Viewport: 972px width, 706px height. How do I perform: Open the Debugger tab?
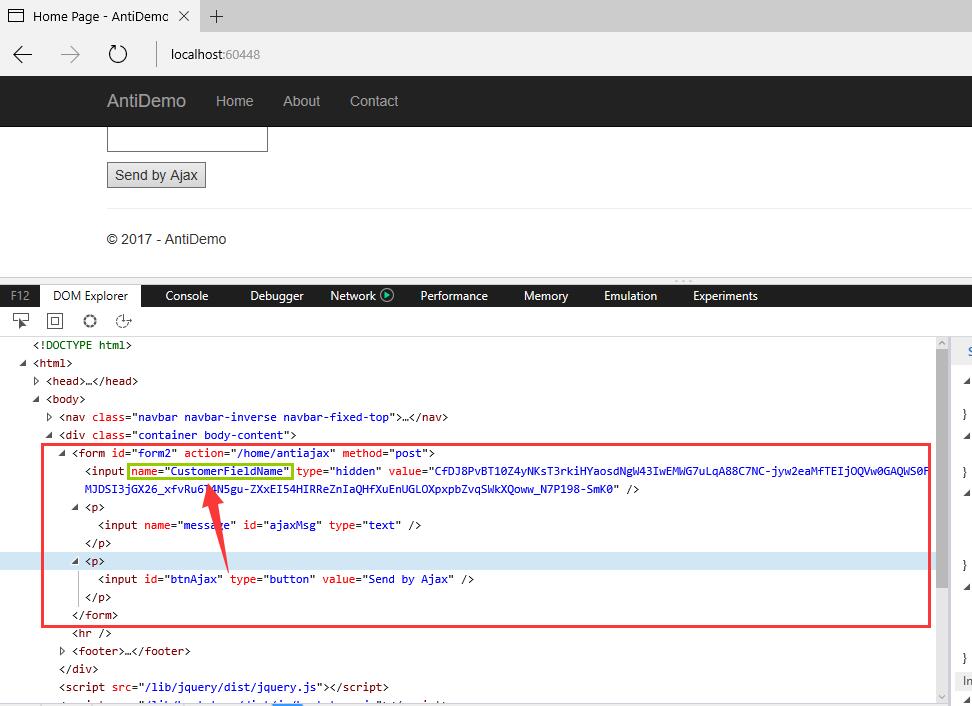point(276,295)
